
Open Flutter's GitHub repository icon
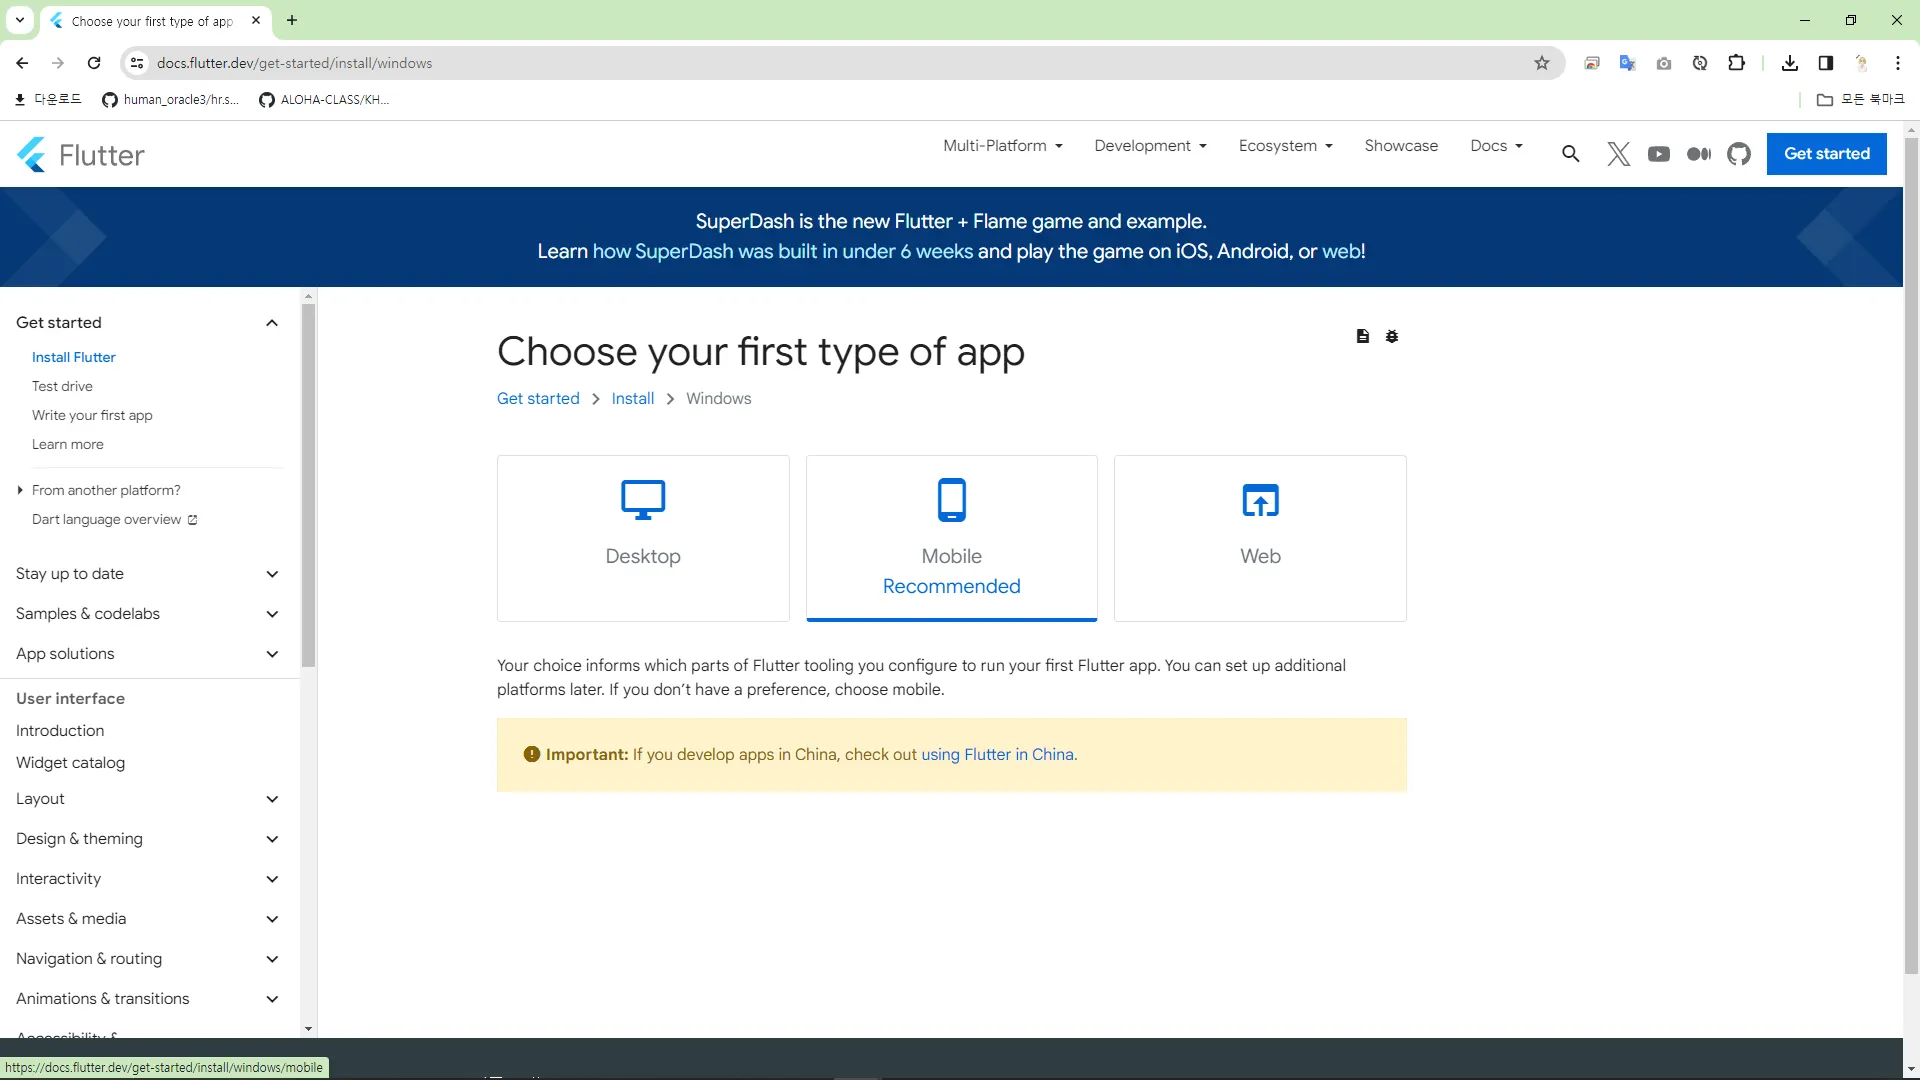click(1739, 154)
